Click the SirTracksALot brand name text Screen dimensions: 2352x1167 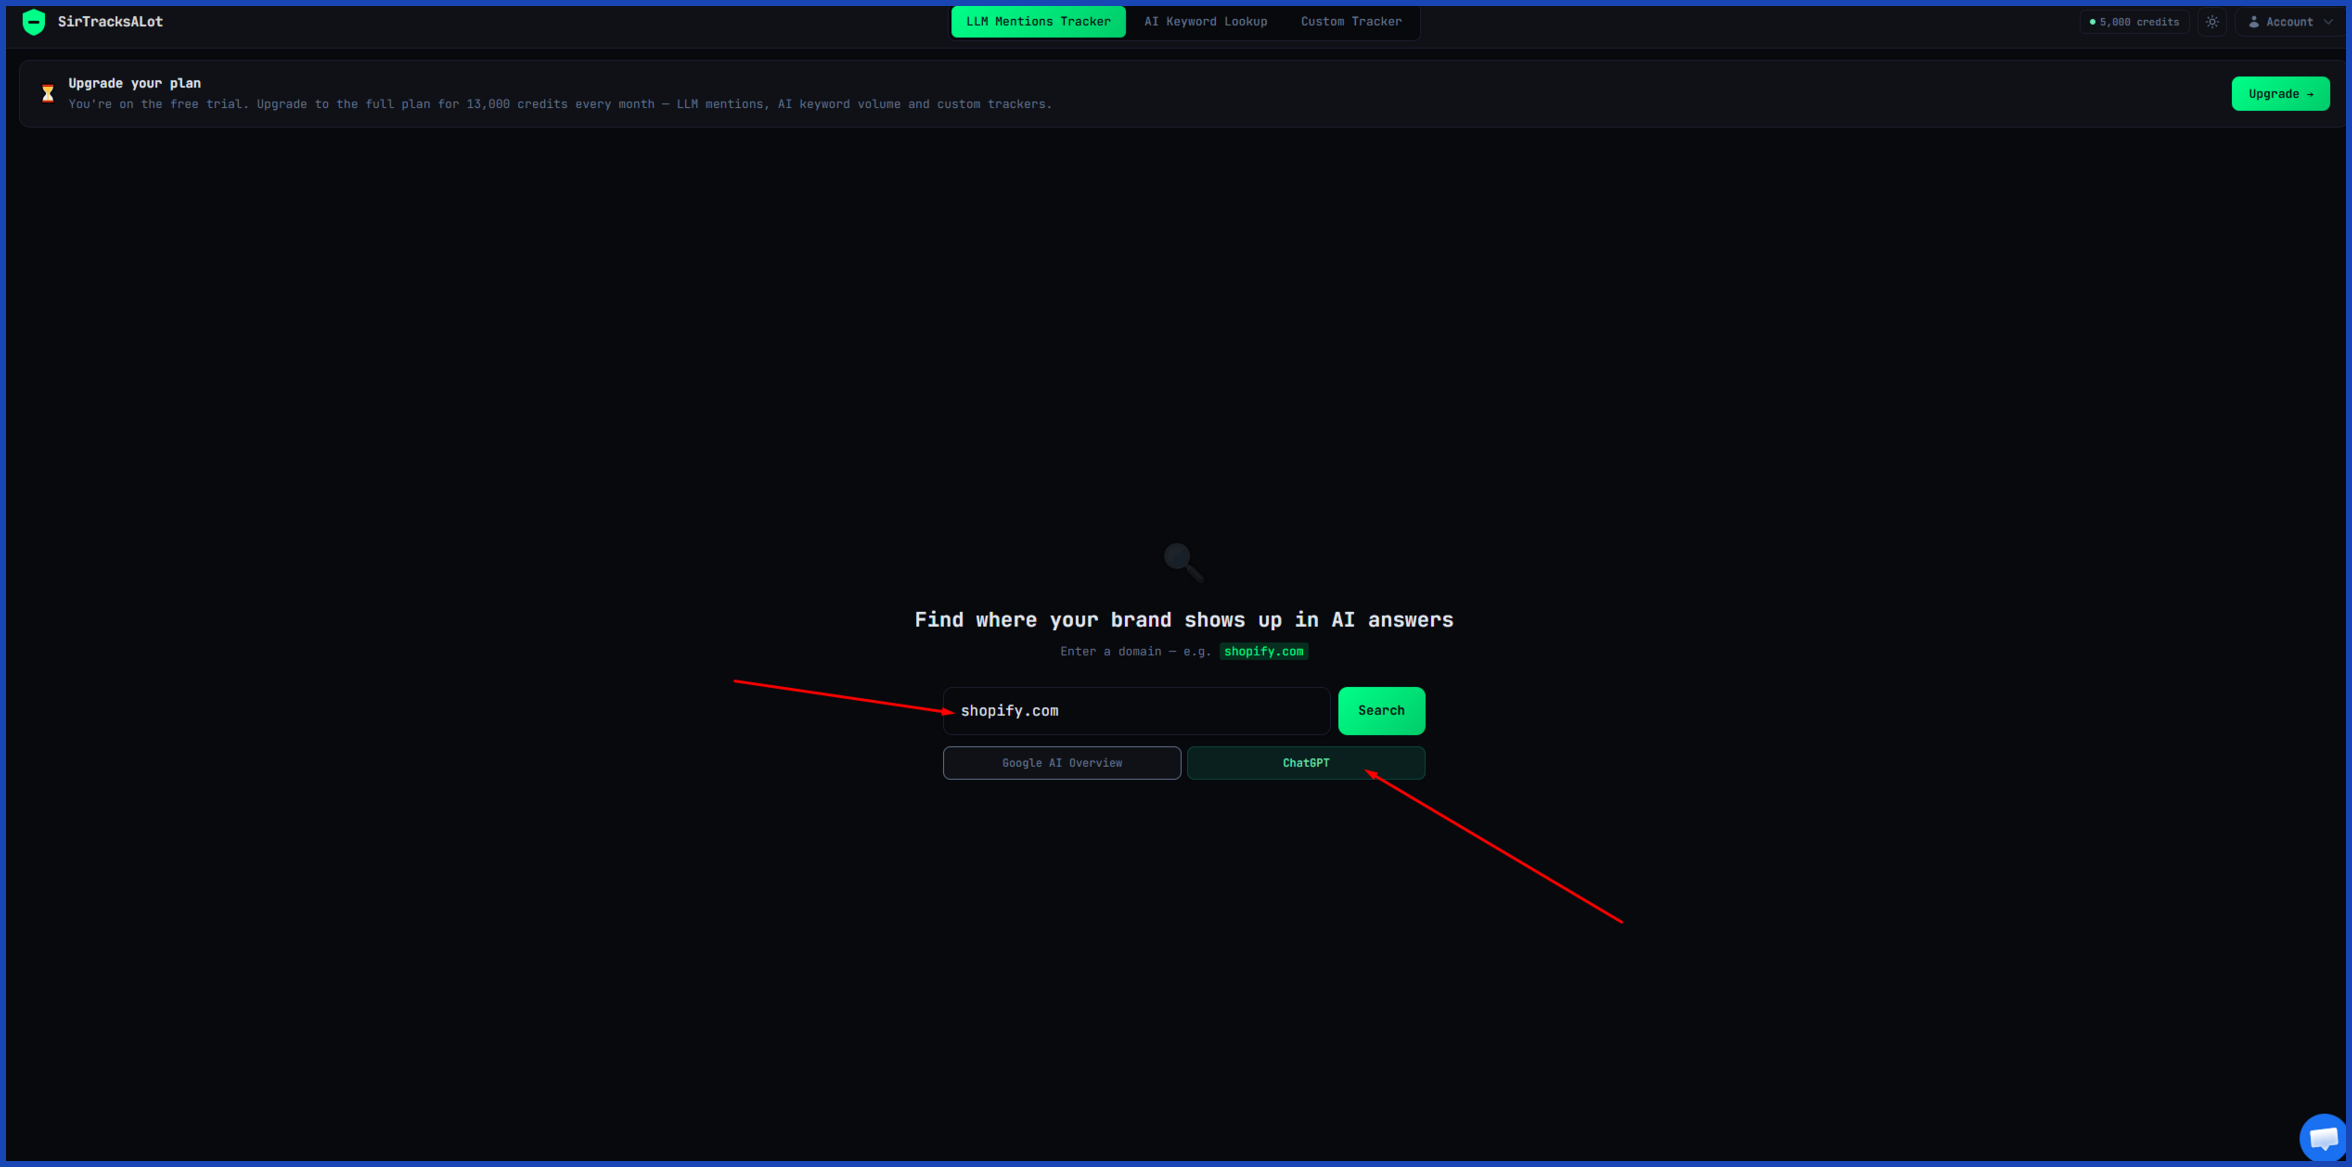pyautogui.click(x=110, y=22)
